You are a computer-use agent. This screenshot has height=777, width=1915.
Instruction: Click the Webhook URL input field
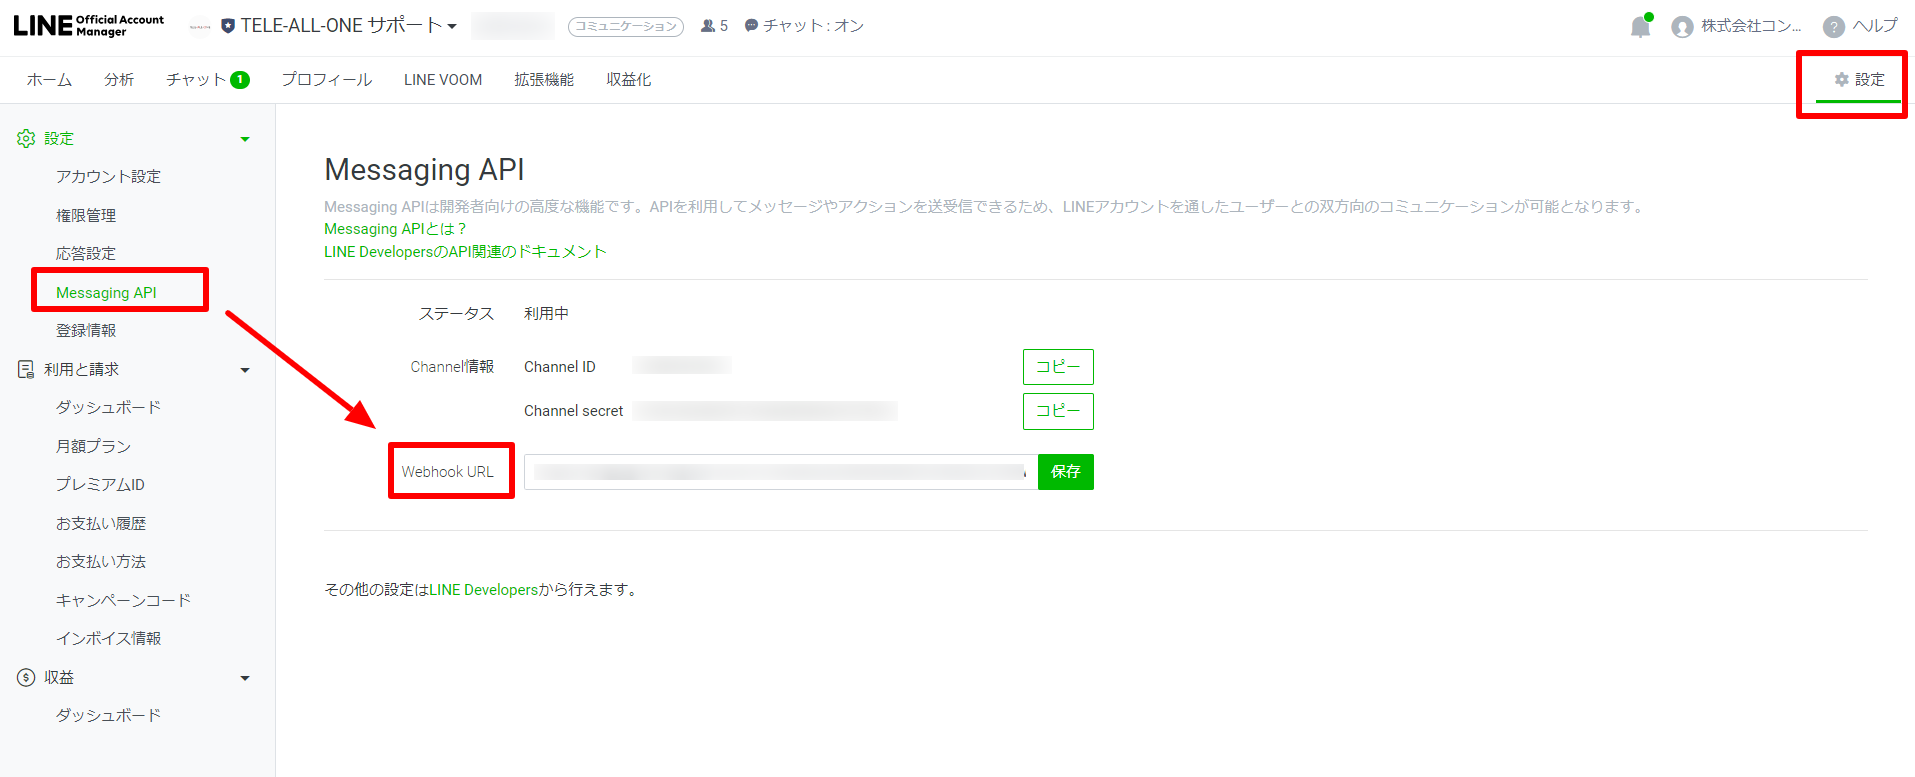pyautogui.click(x=781, y=472)
